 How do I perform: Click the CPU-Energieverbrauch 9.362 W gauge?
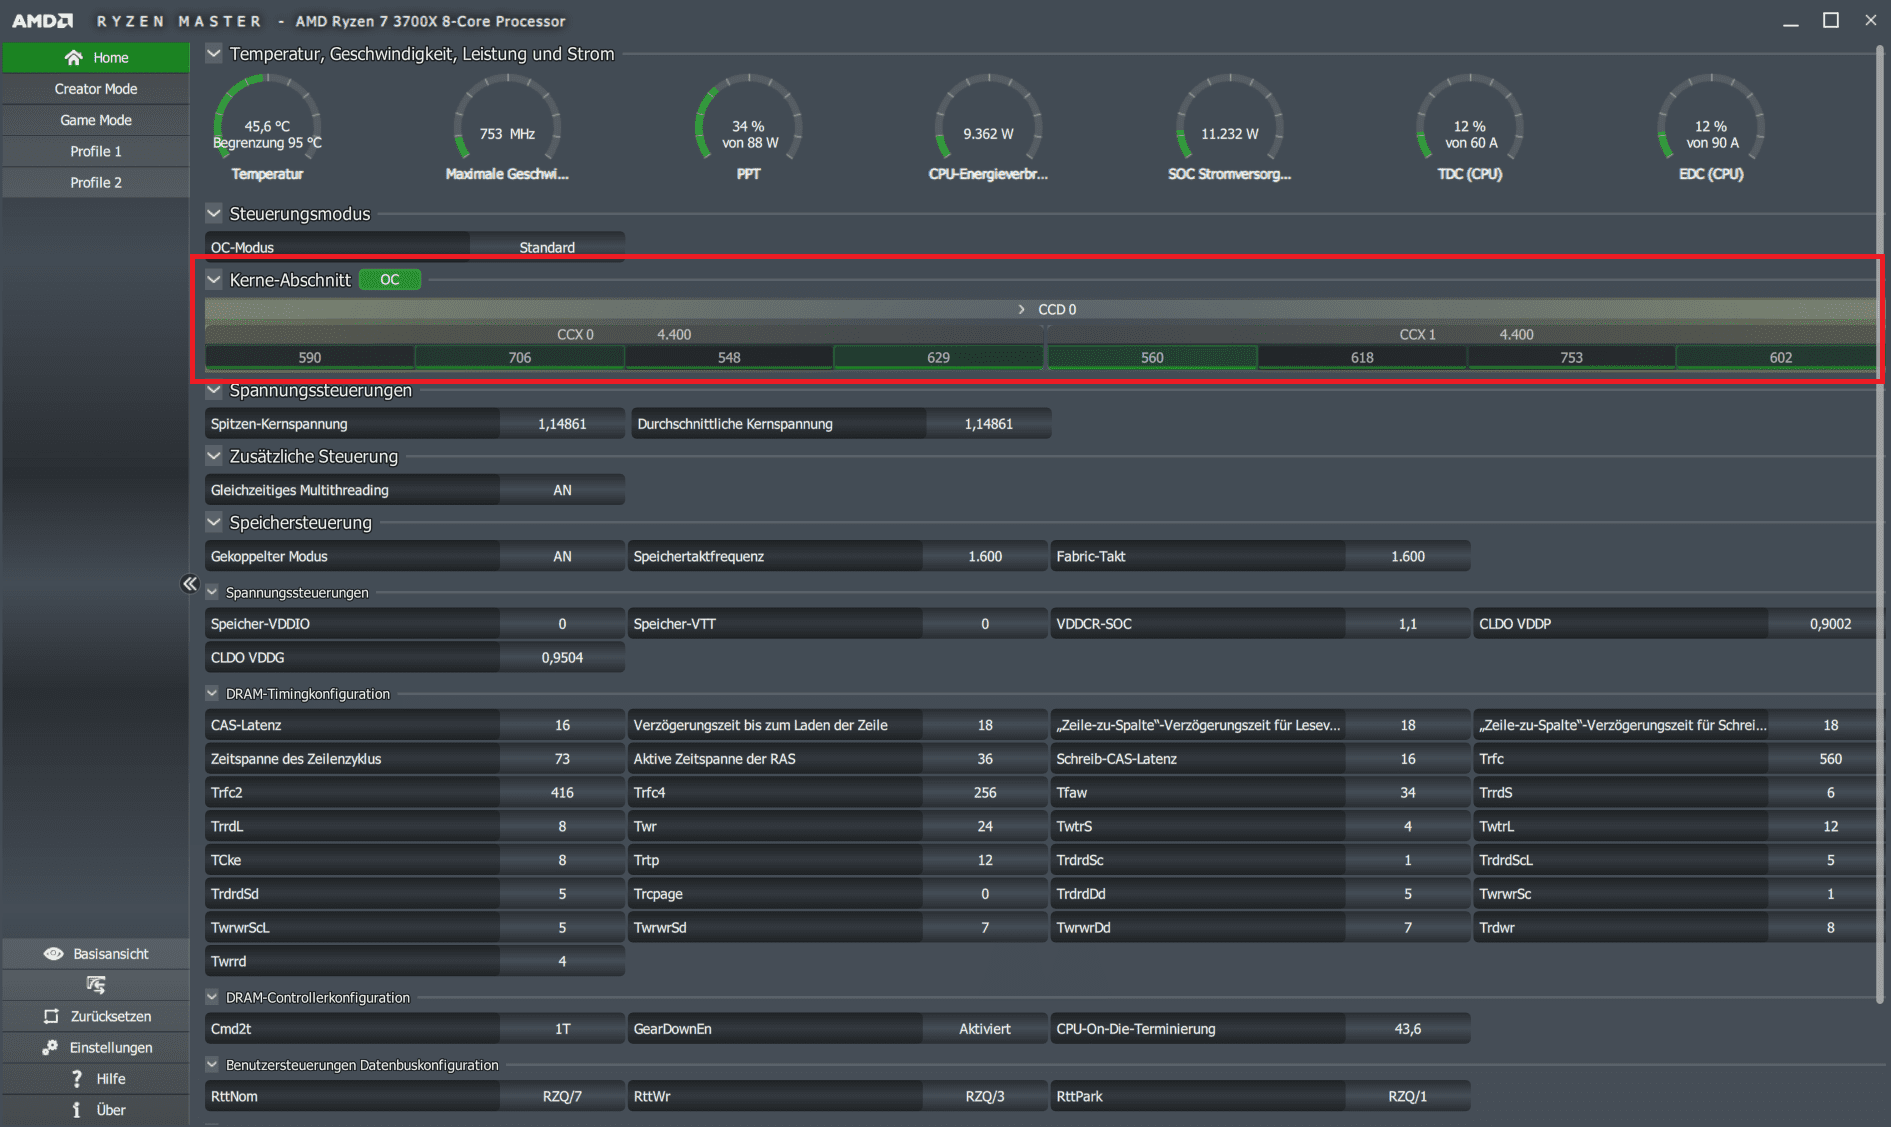click(988, 126)
